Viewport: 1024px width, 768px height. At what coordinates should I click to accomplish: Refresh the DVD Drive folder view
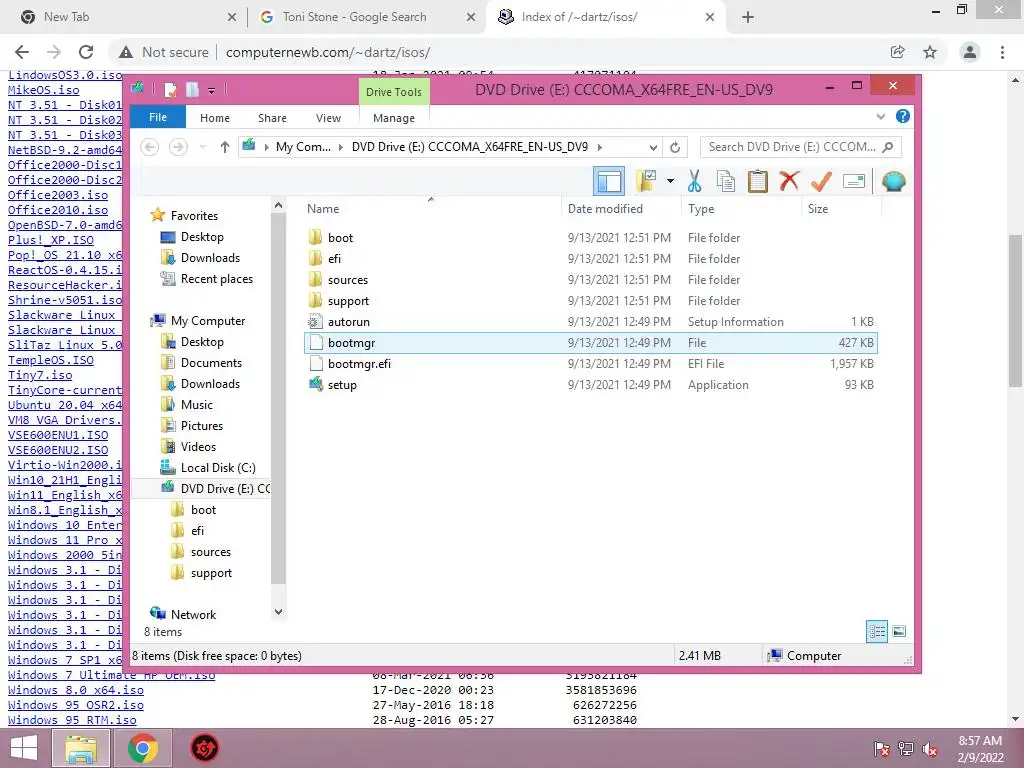click(x=675, y=148)
